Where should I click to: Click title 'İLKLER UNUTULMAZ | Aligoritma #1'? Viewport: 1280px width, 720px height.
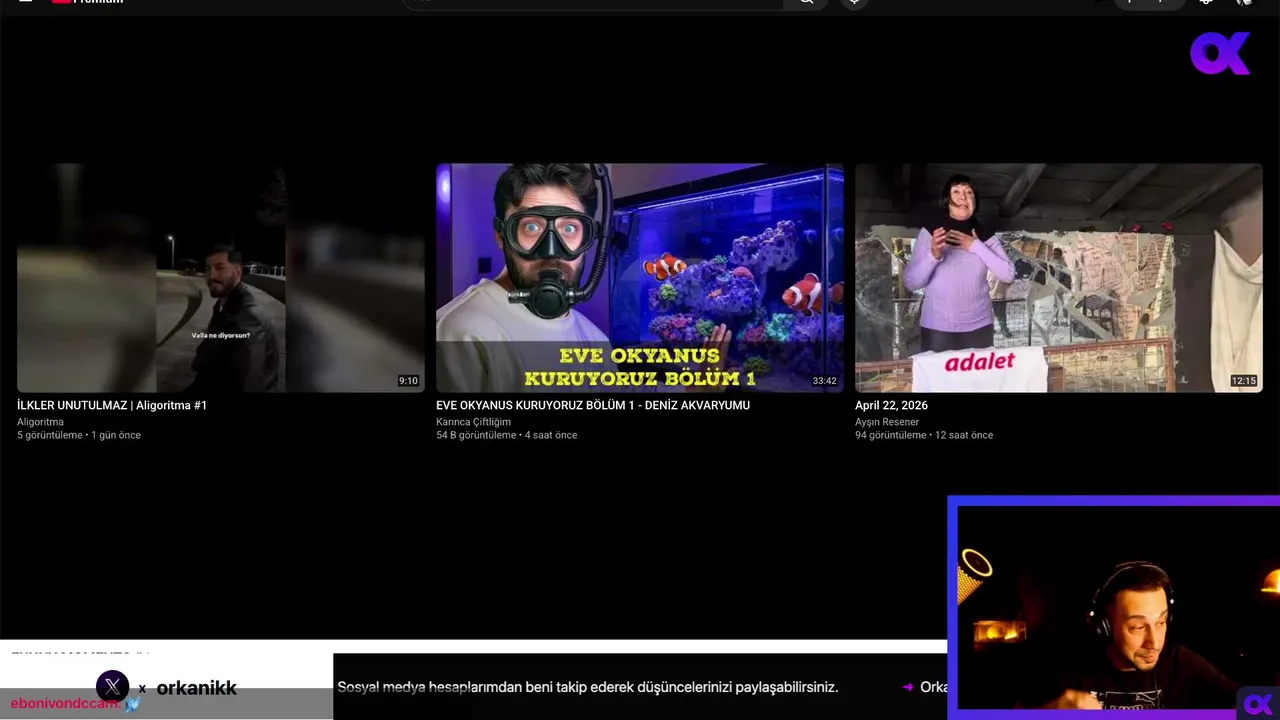point(112,405)
